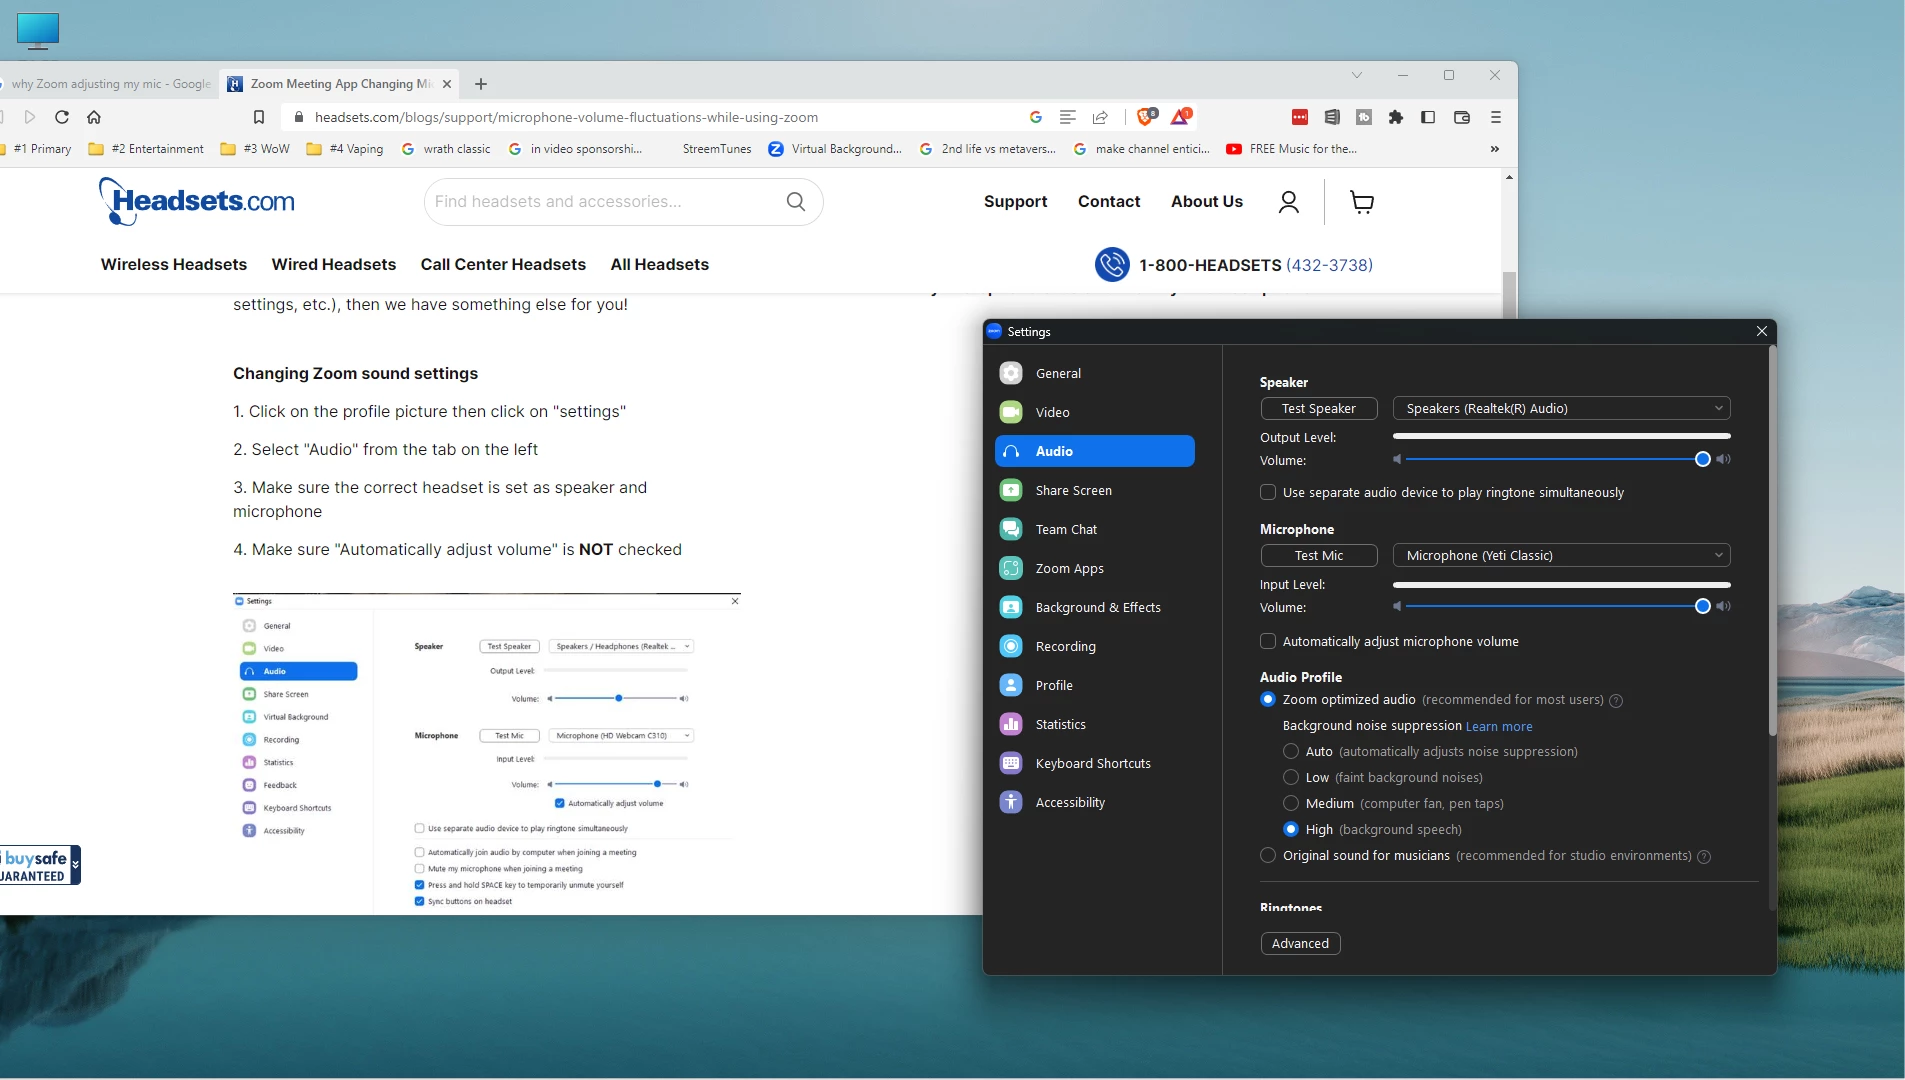Enable separate audio device for ringtone
This screenshot has width=1905, height=1080.
pyautogui.click(x=1268, y=492)
